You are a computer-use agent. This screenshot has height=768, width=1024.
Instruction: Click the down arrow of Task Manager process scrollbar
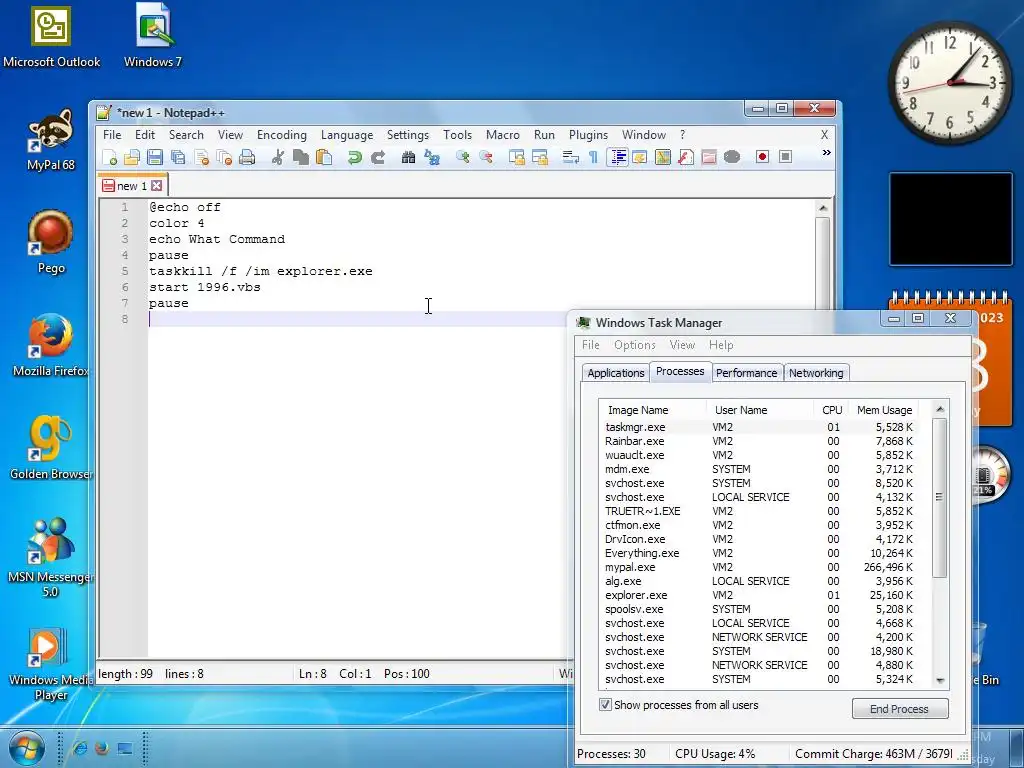(940, 680)
